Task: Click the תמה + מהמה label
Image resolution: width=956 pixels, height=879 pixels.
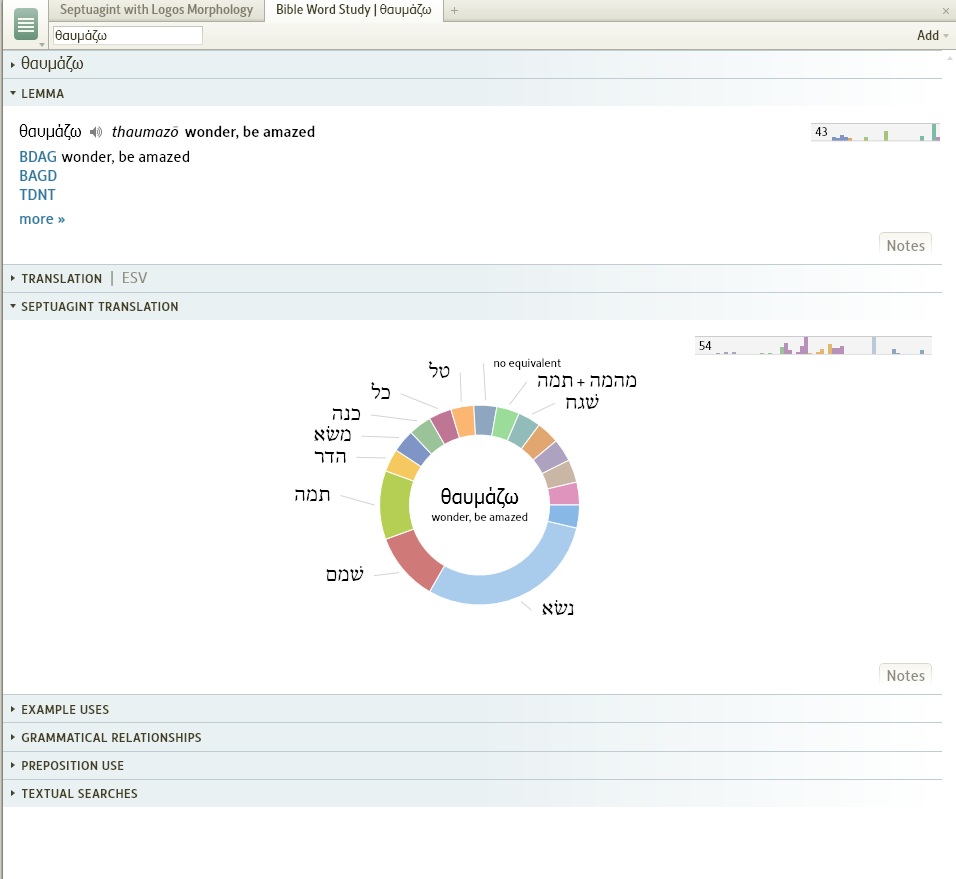Action: pyautogui.click(x=587, y=381)
